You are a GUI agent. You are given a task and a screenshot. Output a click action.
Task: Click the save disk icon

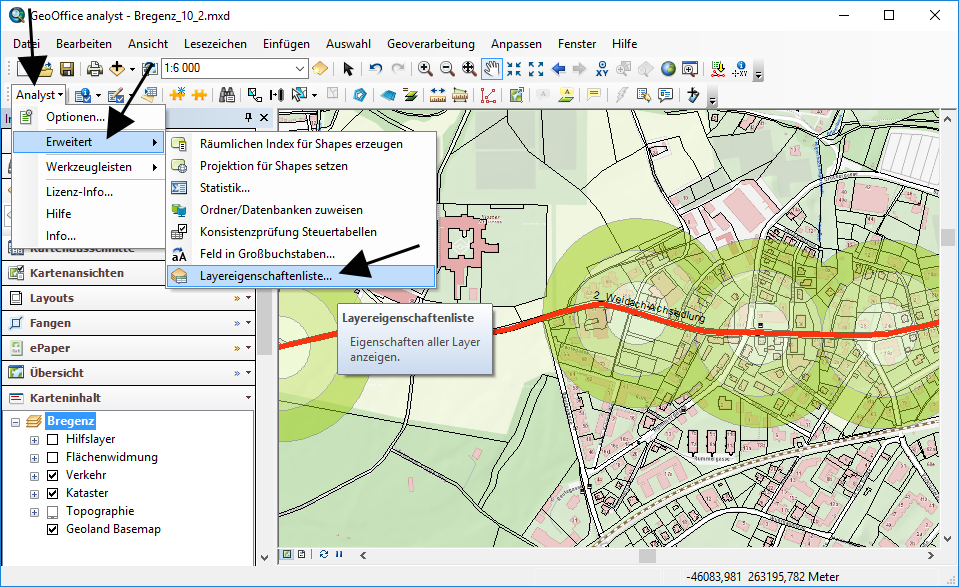coord(67,69)
